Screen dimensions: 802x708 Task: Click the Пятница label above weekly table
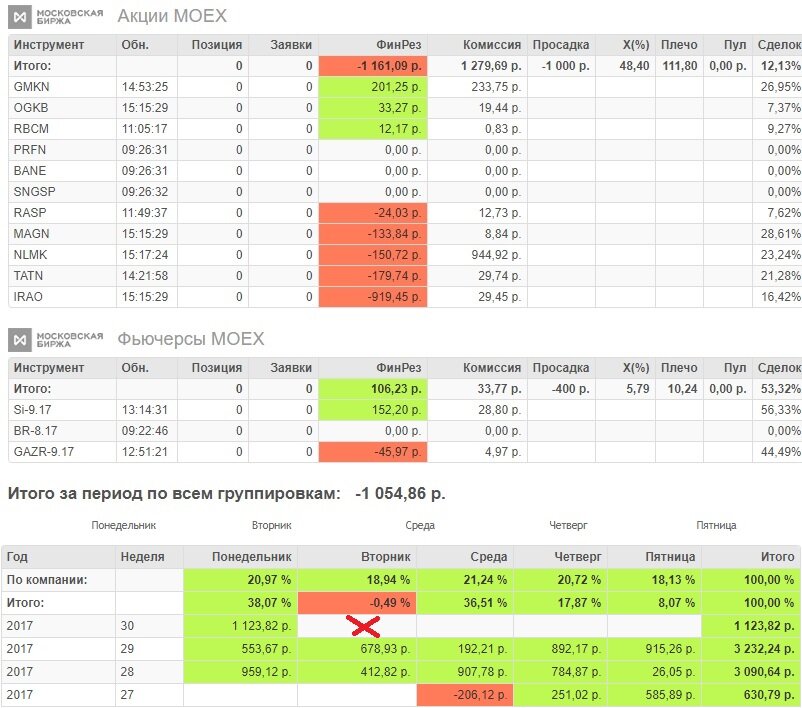pos(716,525)
